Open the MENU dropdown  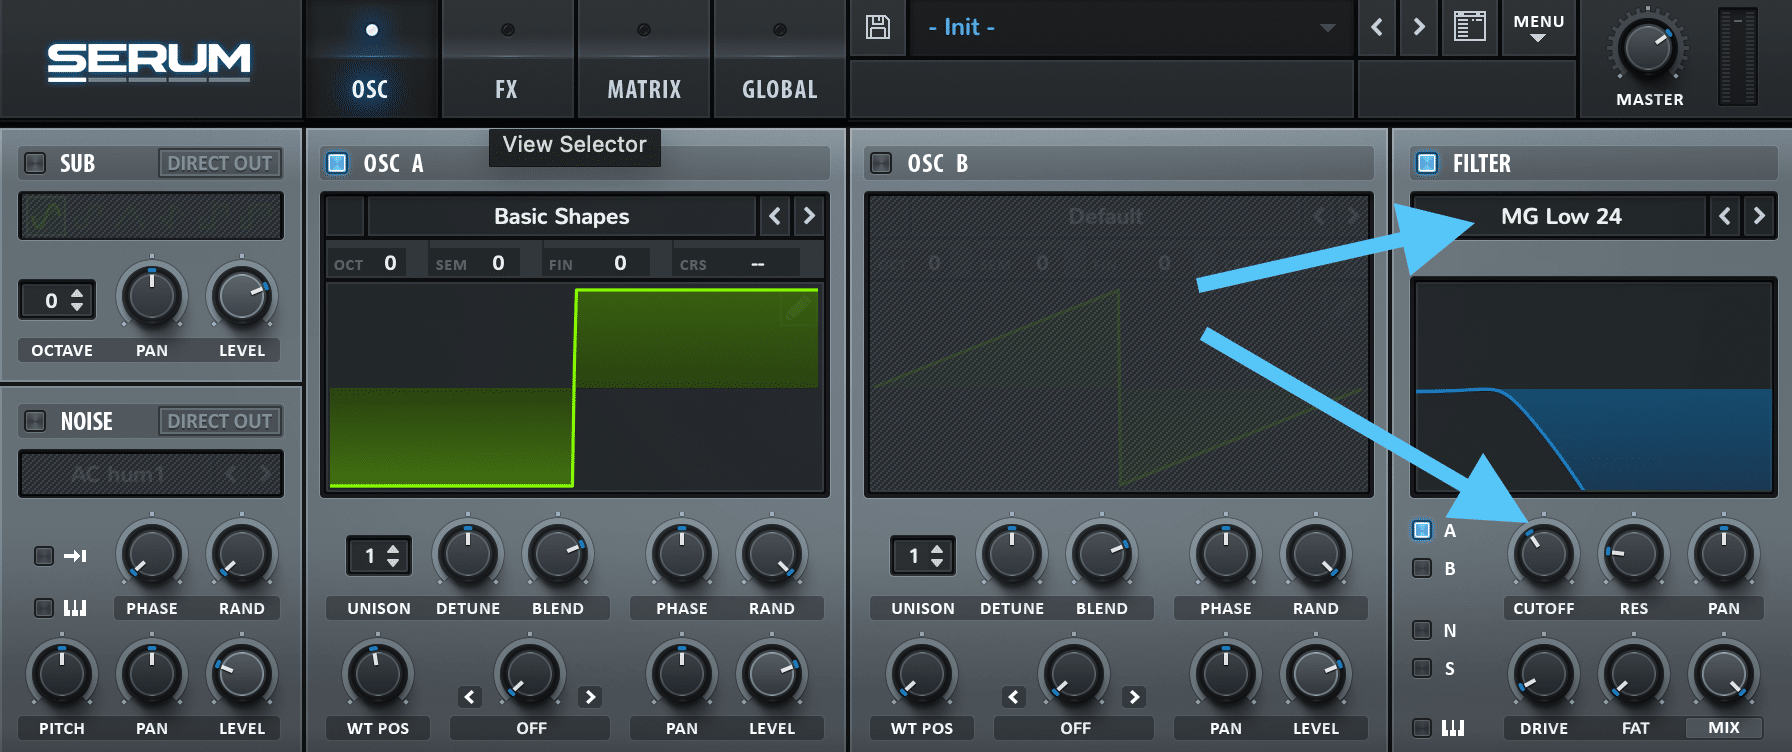pyautogui.click(x=1538, y=27)
